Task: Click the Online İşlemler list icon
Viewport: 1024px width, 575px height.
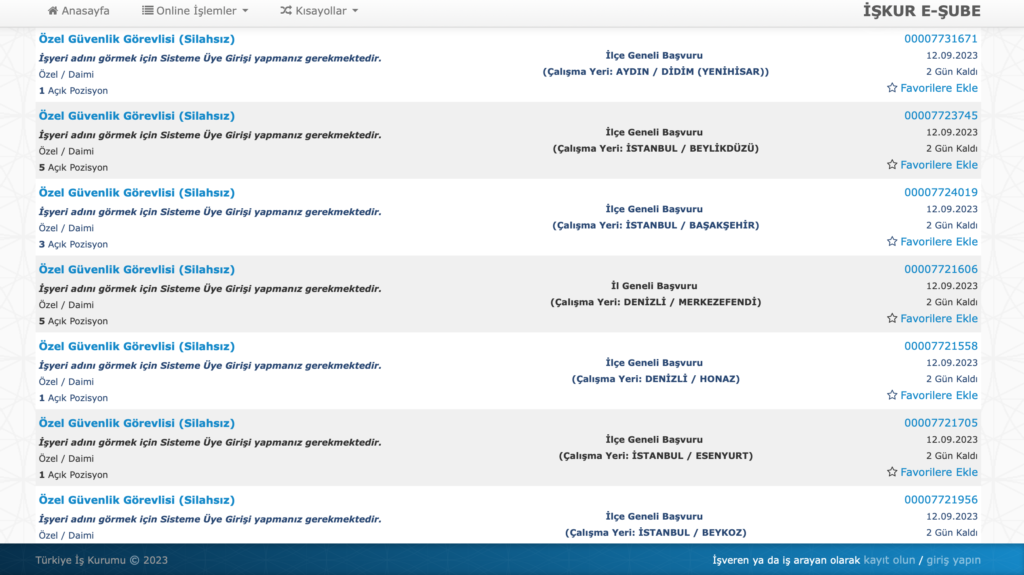Action: point(148,11)
